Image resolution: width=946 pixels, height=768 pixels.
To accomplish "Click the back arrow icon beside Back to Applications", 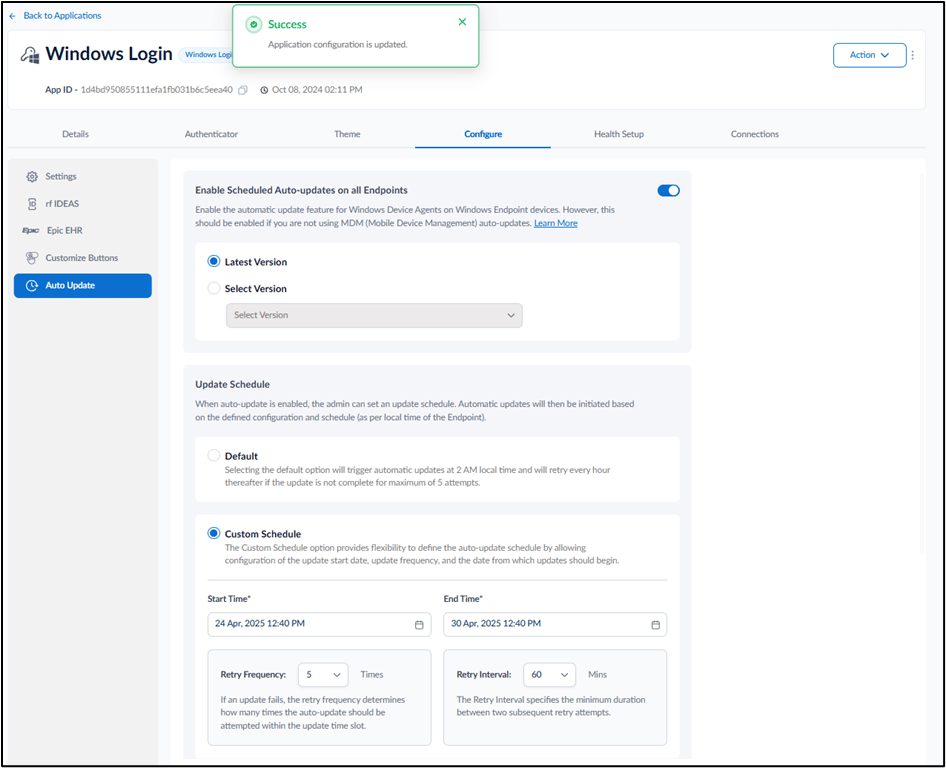I will point(12,16).
